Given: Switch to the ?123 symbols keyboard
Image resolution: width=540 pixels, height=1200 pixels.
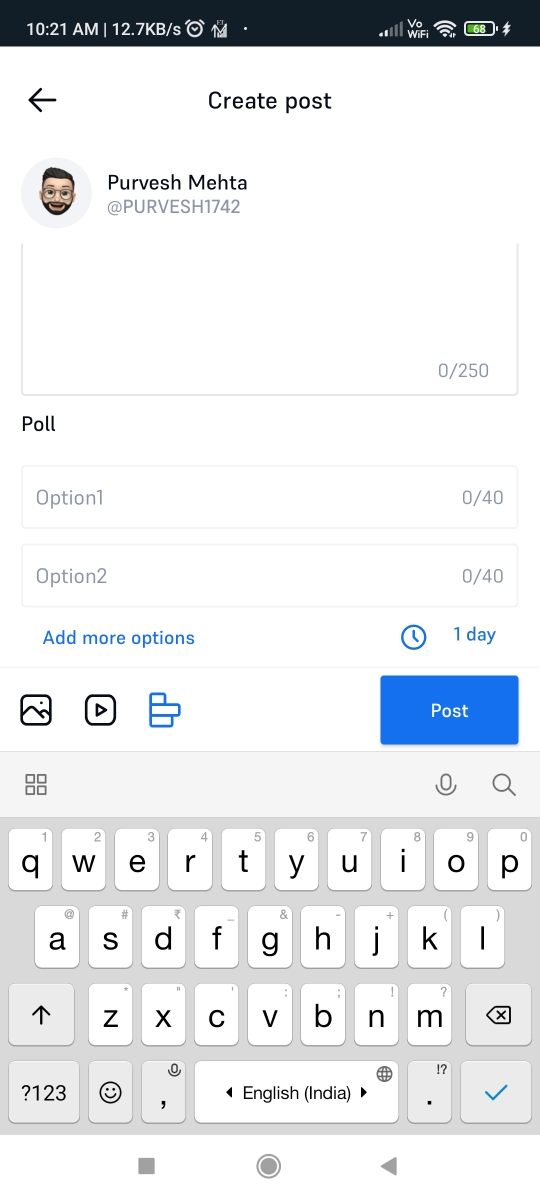Looking at the screenshot, I should click(x=45, y=1092).
